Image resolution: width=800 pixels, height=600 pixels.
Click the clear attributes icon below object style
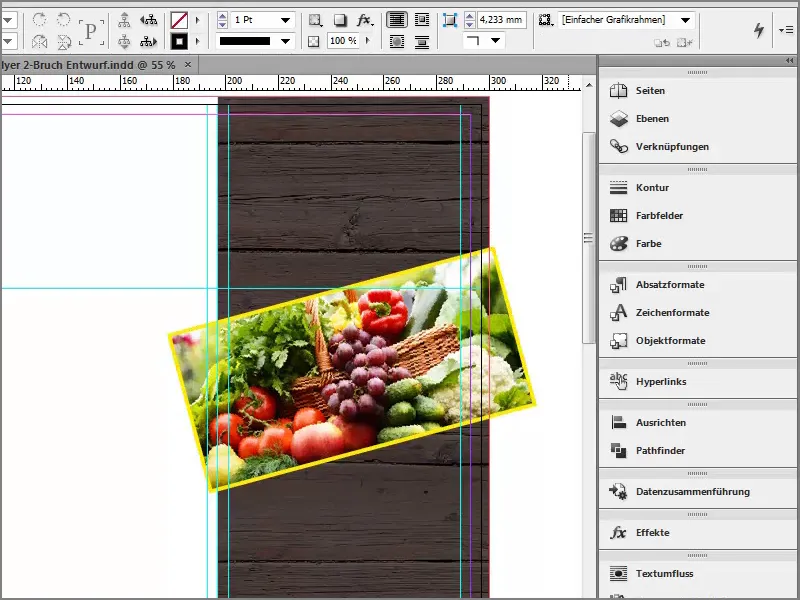(x=684, y=43)
